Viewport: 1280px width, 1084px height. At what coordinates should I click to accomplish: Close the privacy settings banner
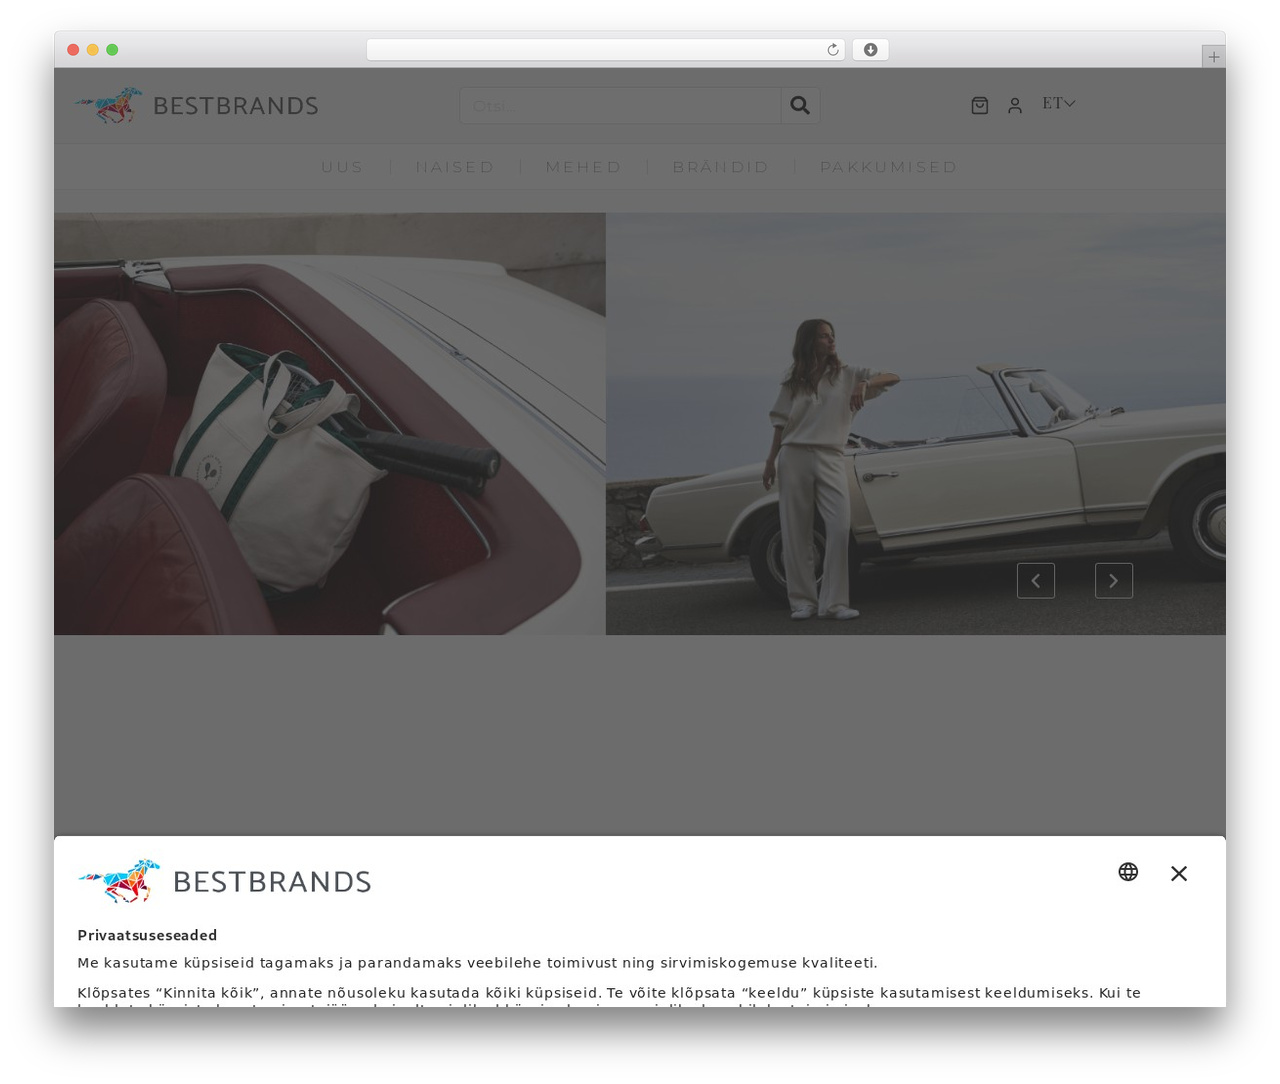[1179, 873]
